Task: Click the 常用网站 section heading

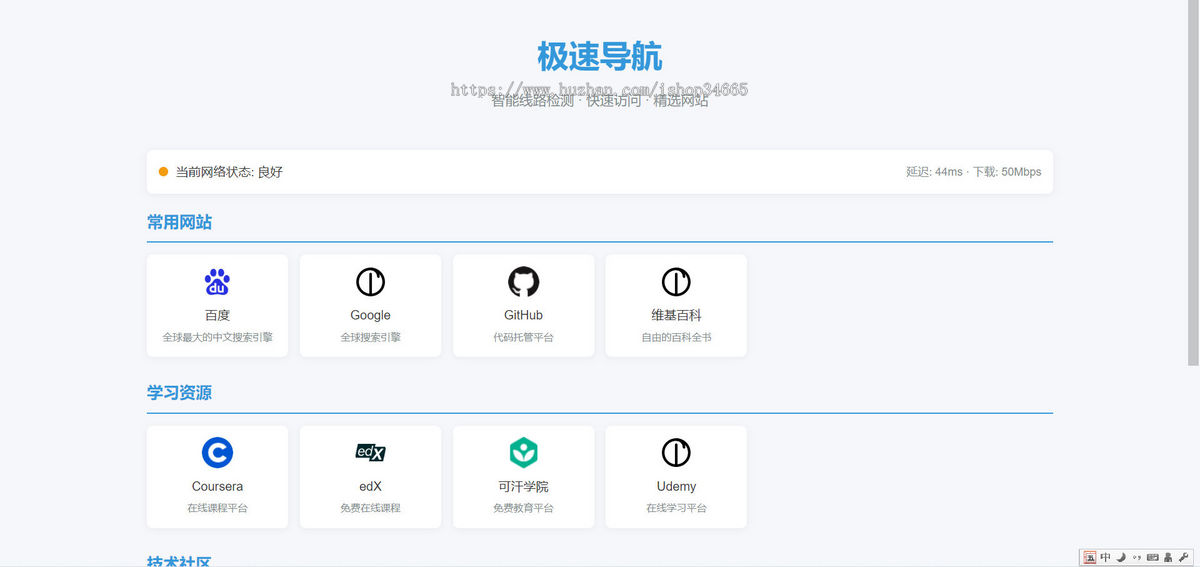Action: pos(179,222)
